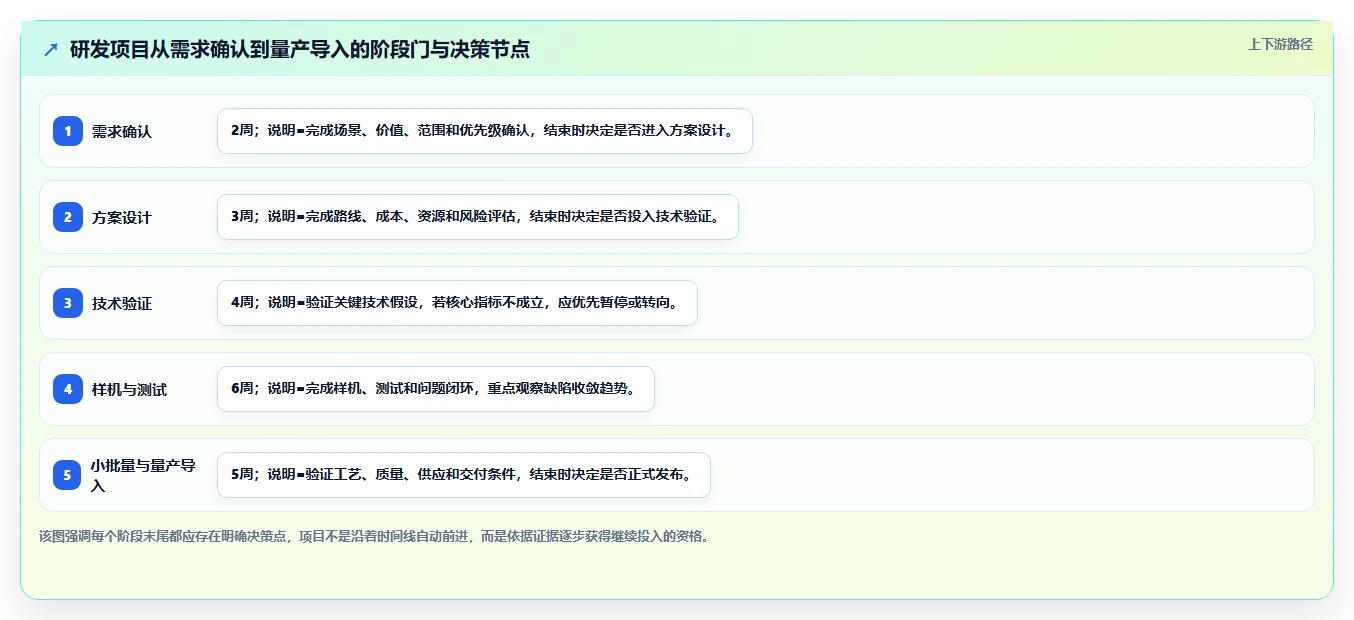Open the 5周 description box for 量产导入
The width and height of the screenshot is (1354, 620).
[464, 475]
